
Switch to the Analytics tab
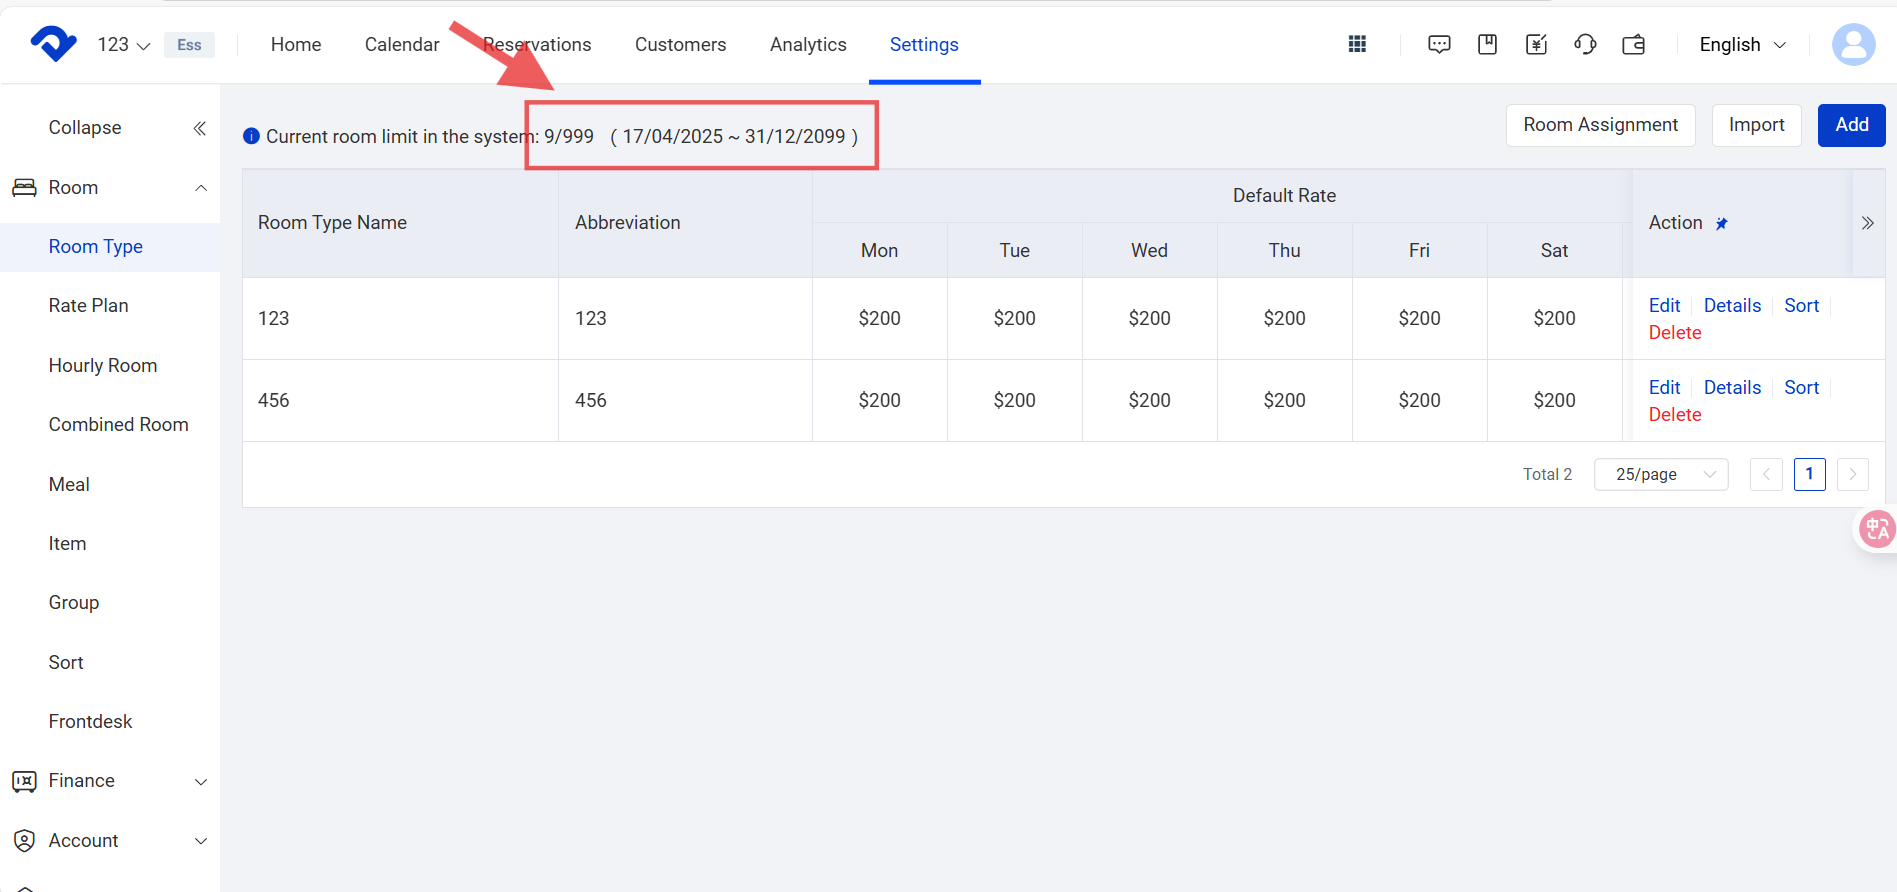[x=808, y=45]
